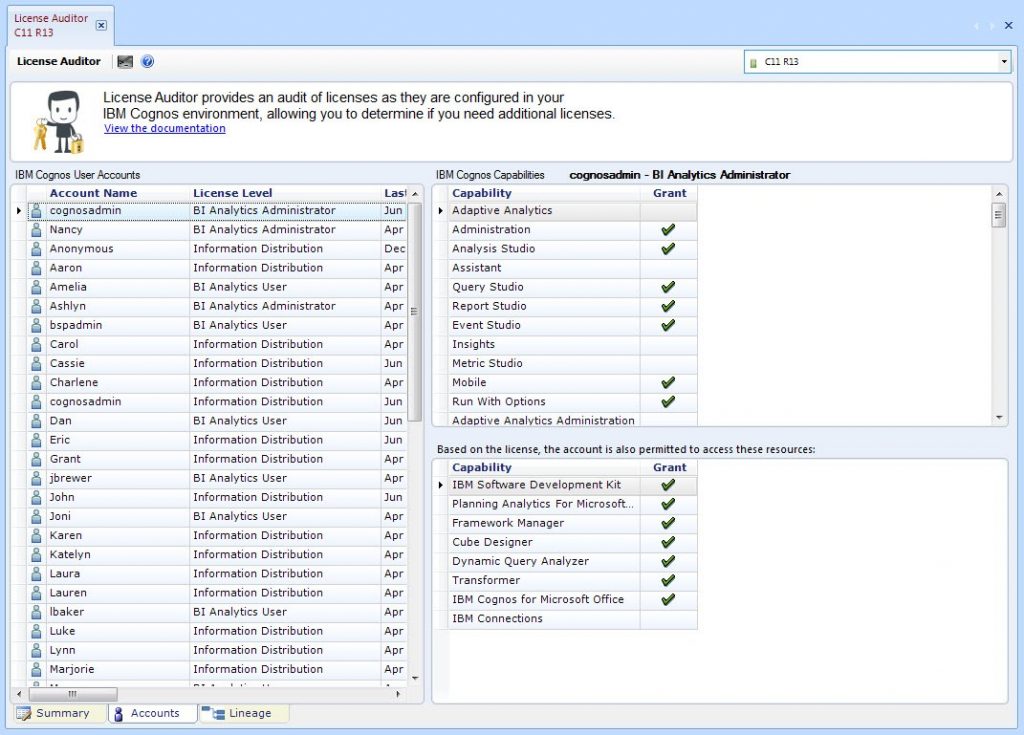Open the console icon in the License Auditor toolbar
The width and height of the screenshot is (1024, 735).
125,61
